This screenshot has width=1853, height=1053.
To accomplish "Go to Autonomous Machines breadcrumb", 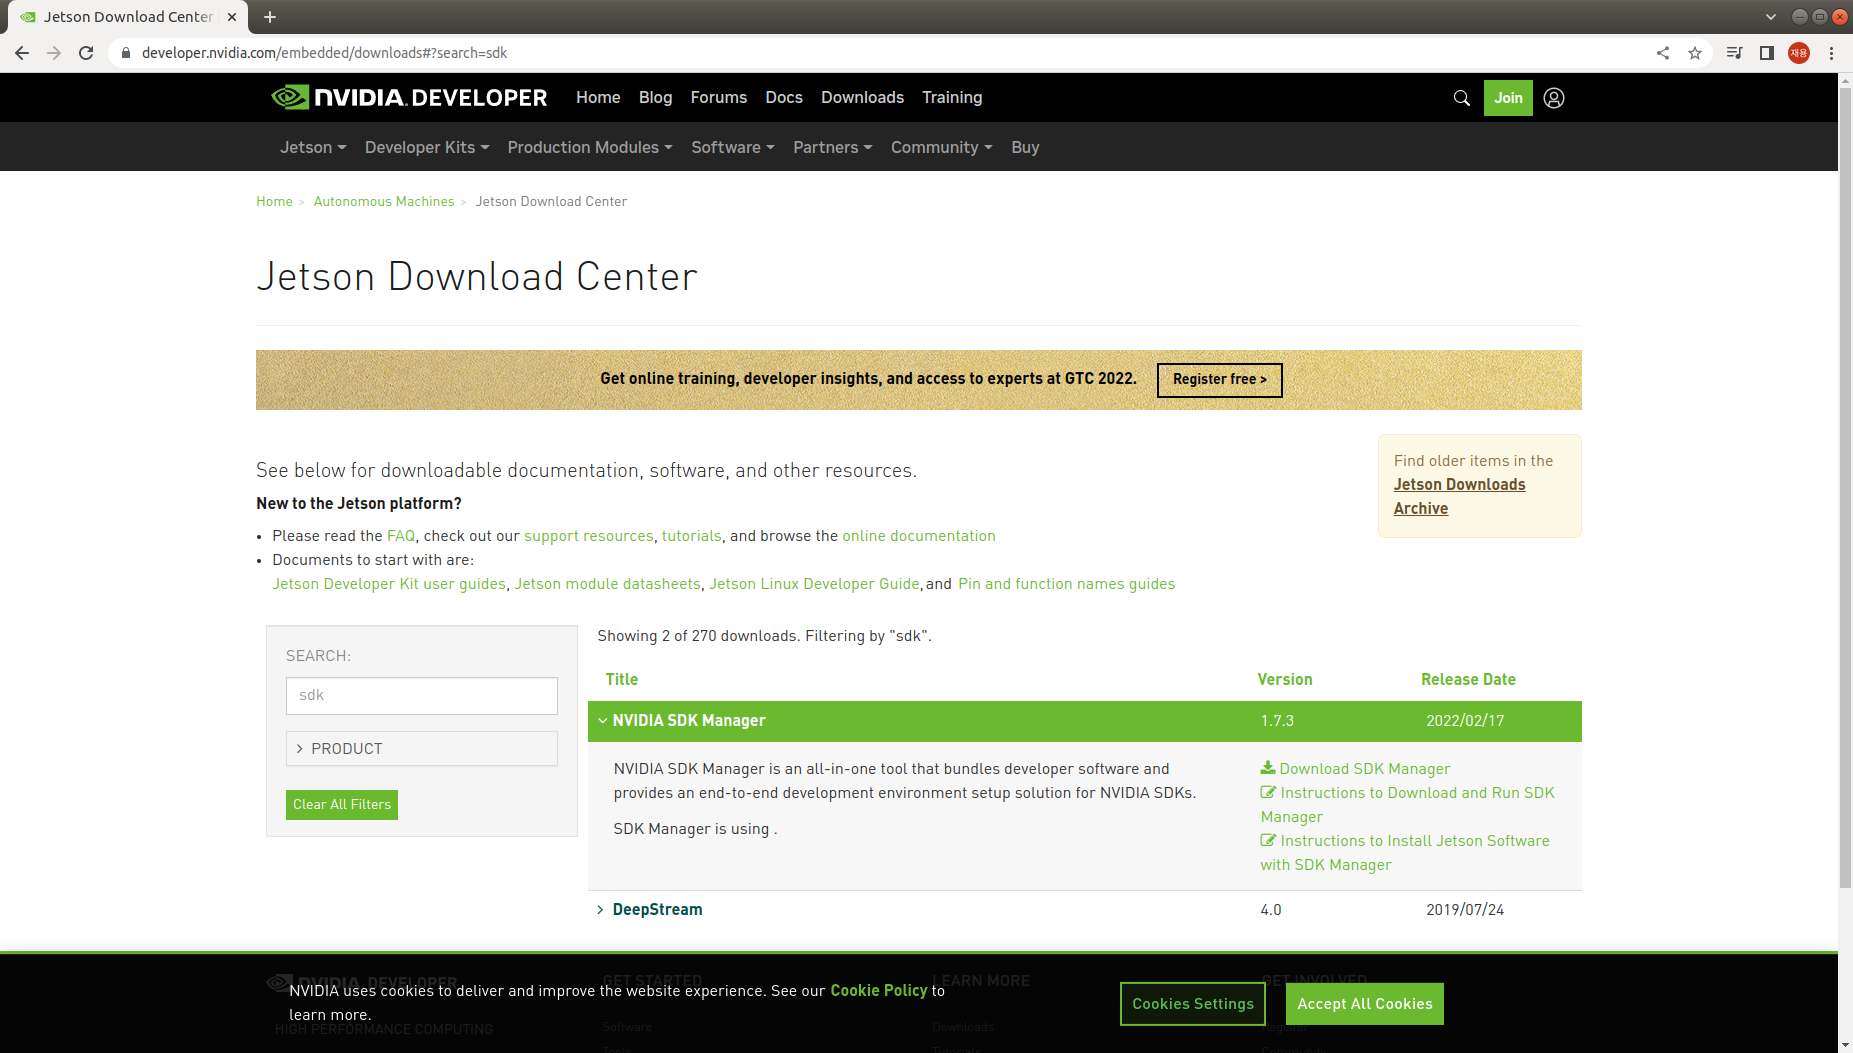I will click(384, 201).
